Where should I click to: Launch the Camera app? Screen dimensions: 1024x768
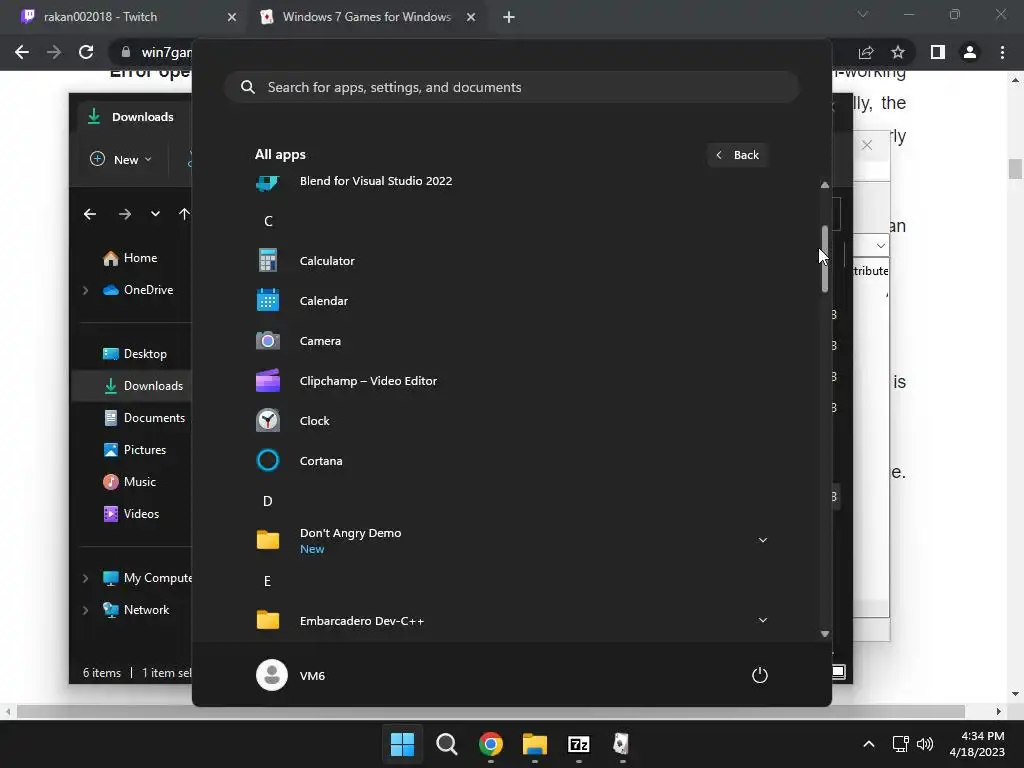[511, 341]
